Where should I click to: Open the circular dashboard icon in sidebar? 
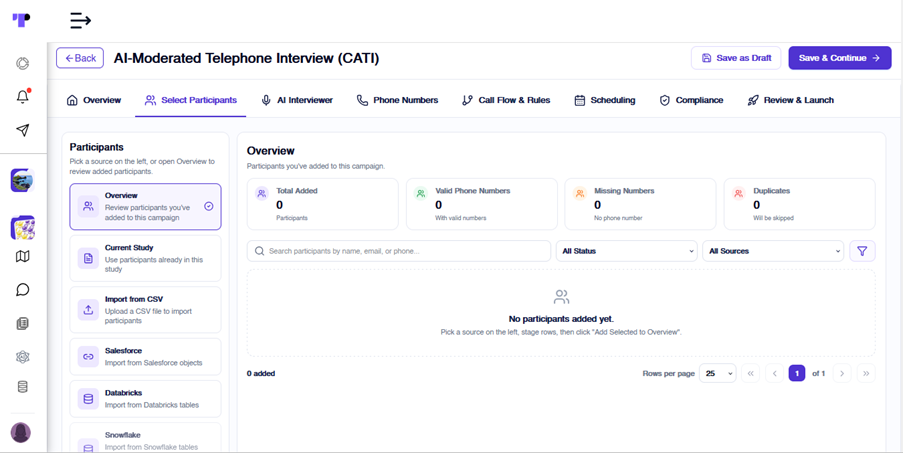[22, 63]
